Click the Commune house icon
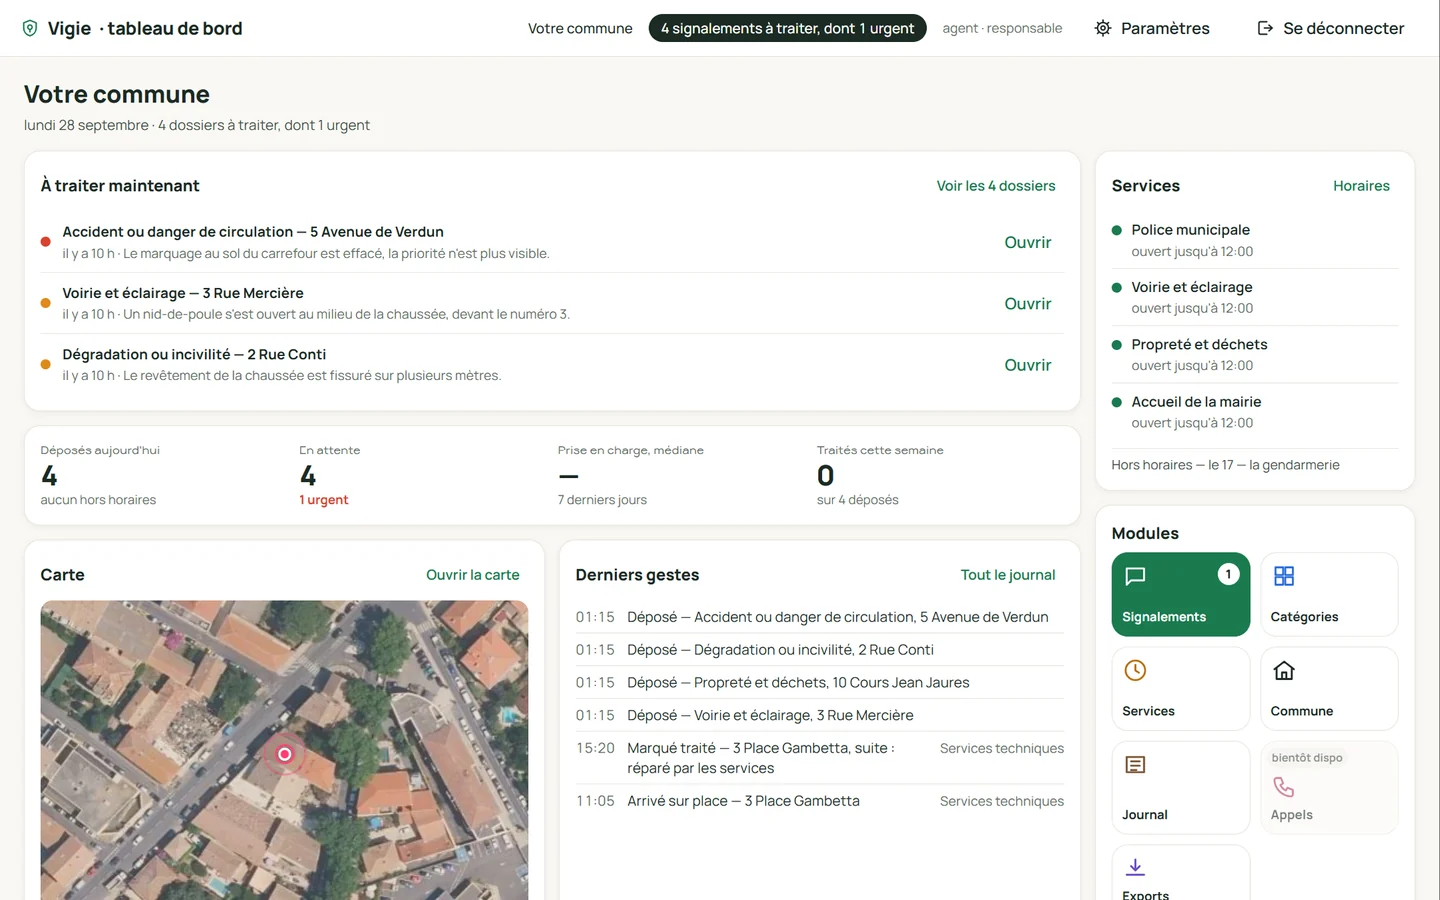 point(1284,670)
